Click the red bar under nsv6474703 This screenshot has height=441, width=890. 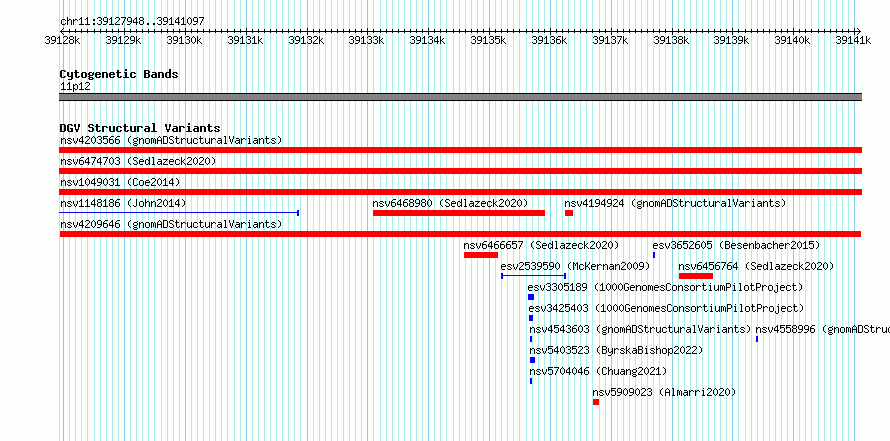click(x=461, y=171)
